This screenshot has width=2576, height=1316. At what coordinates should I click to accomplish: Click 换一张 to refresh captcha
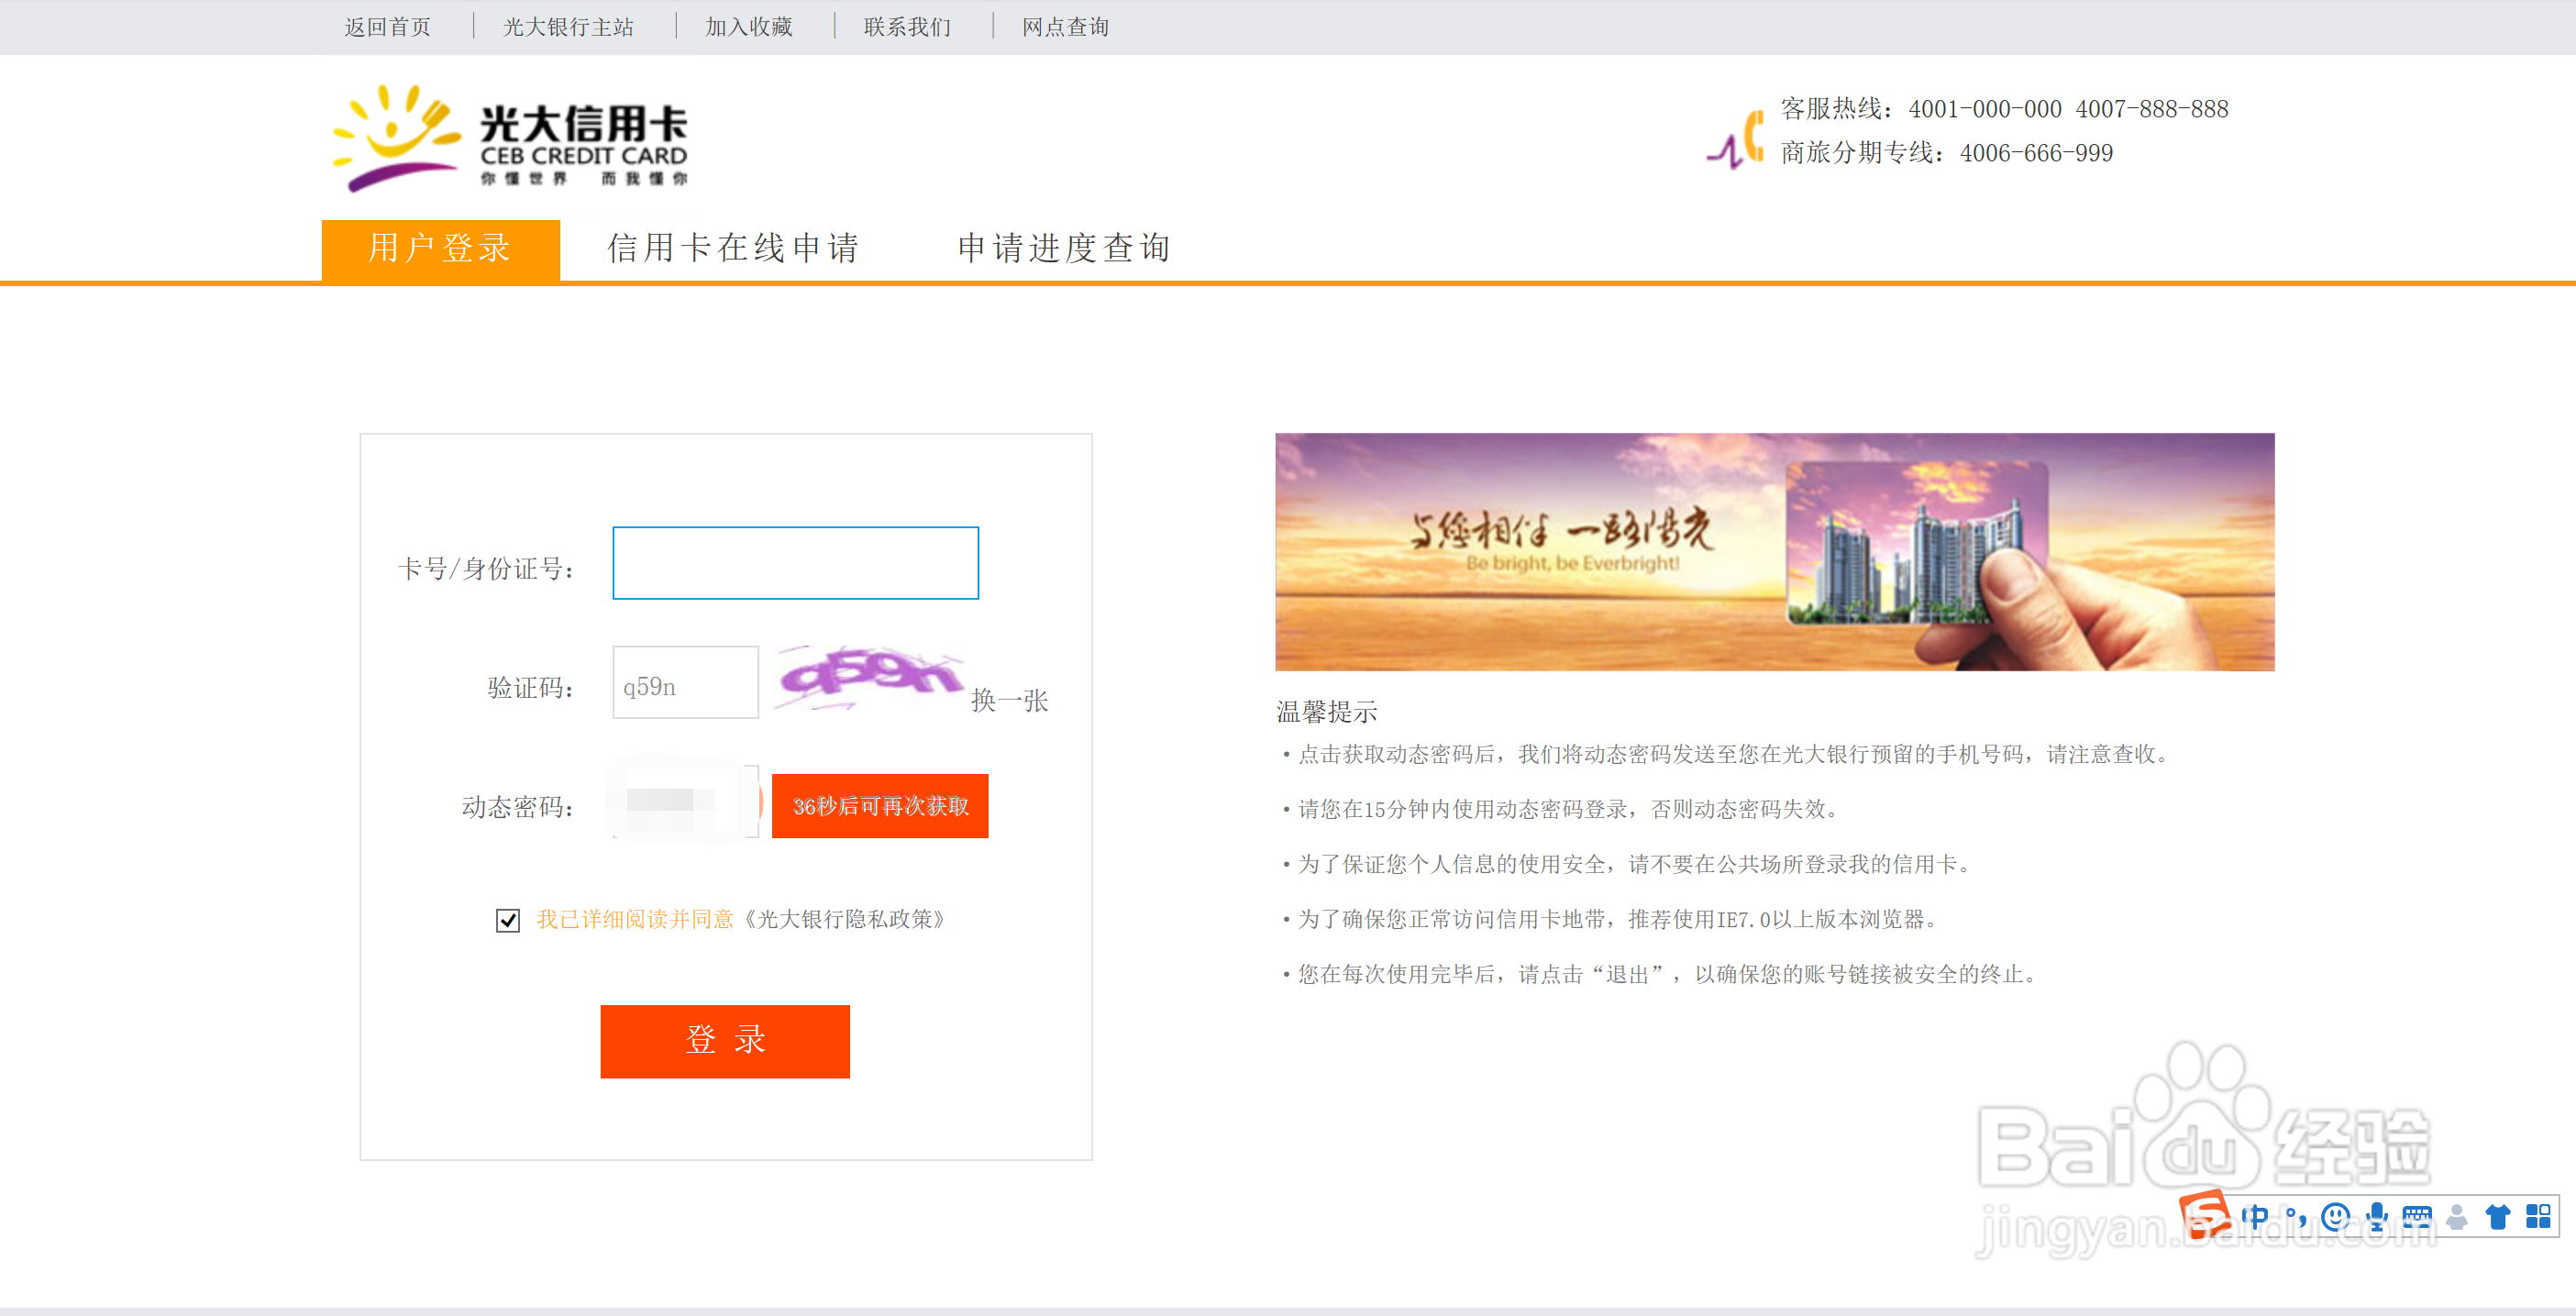click(x=1009, y=700)
